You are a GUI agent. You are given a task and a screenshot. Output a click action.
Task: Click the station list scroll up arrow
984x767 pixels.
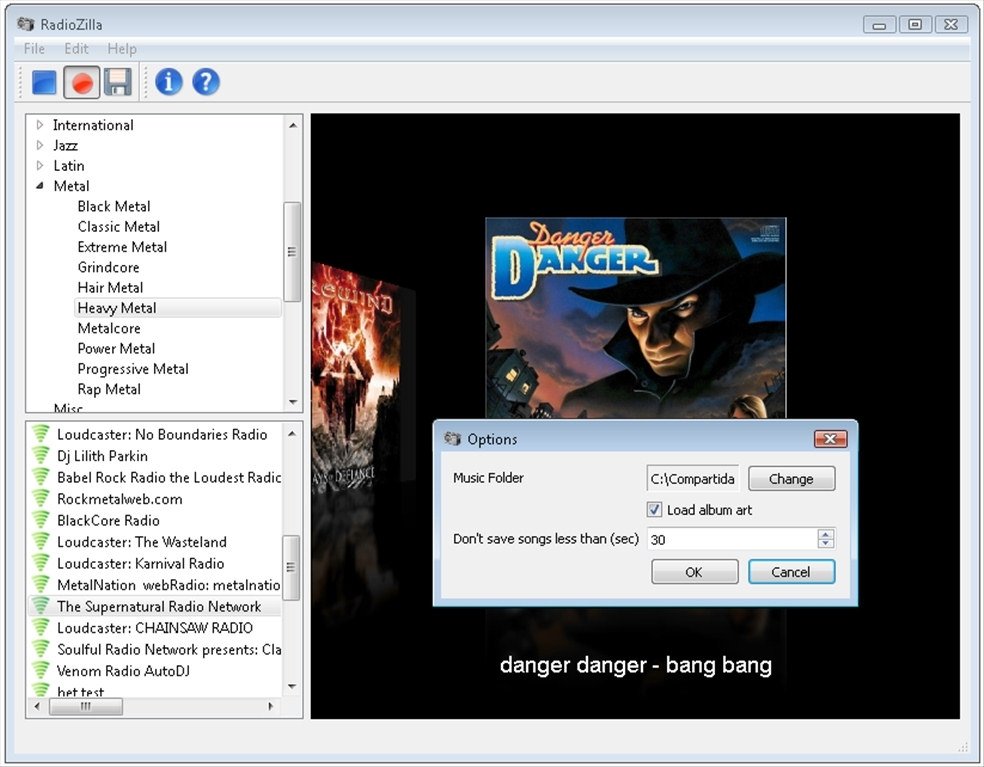(292, 433)
